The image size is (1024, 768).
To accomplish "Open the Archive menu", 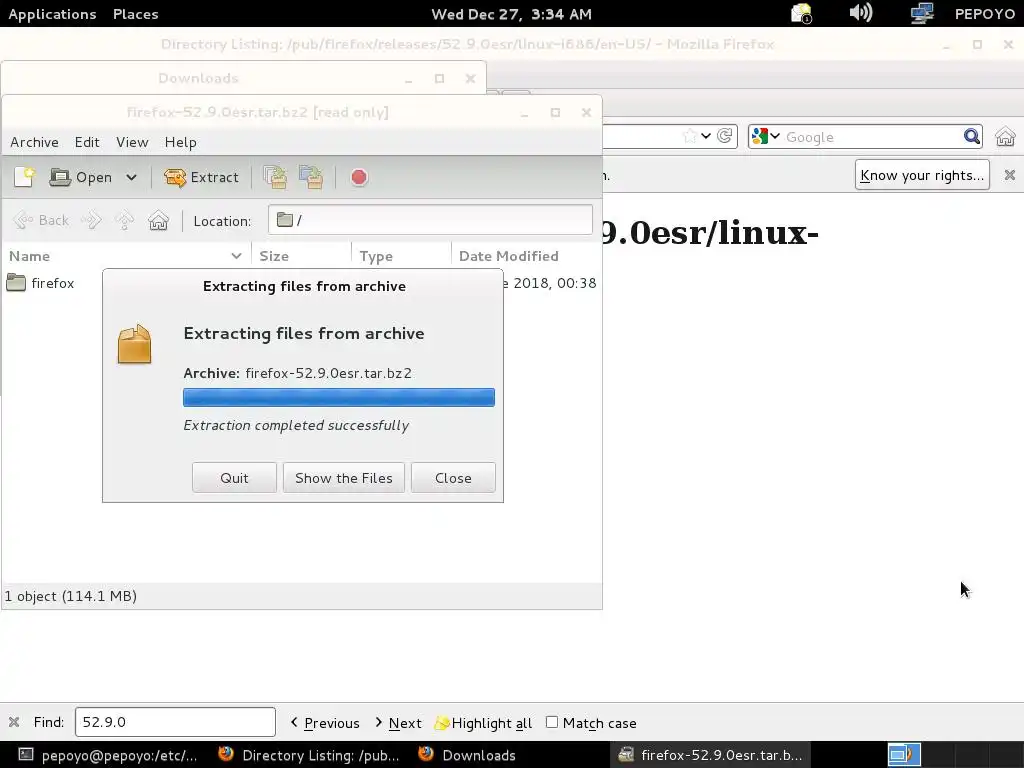I will click(34, 142).
